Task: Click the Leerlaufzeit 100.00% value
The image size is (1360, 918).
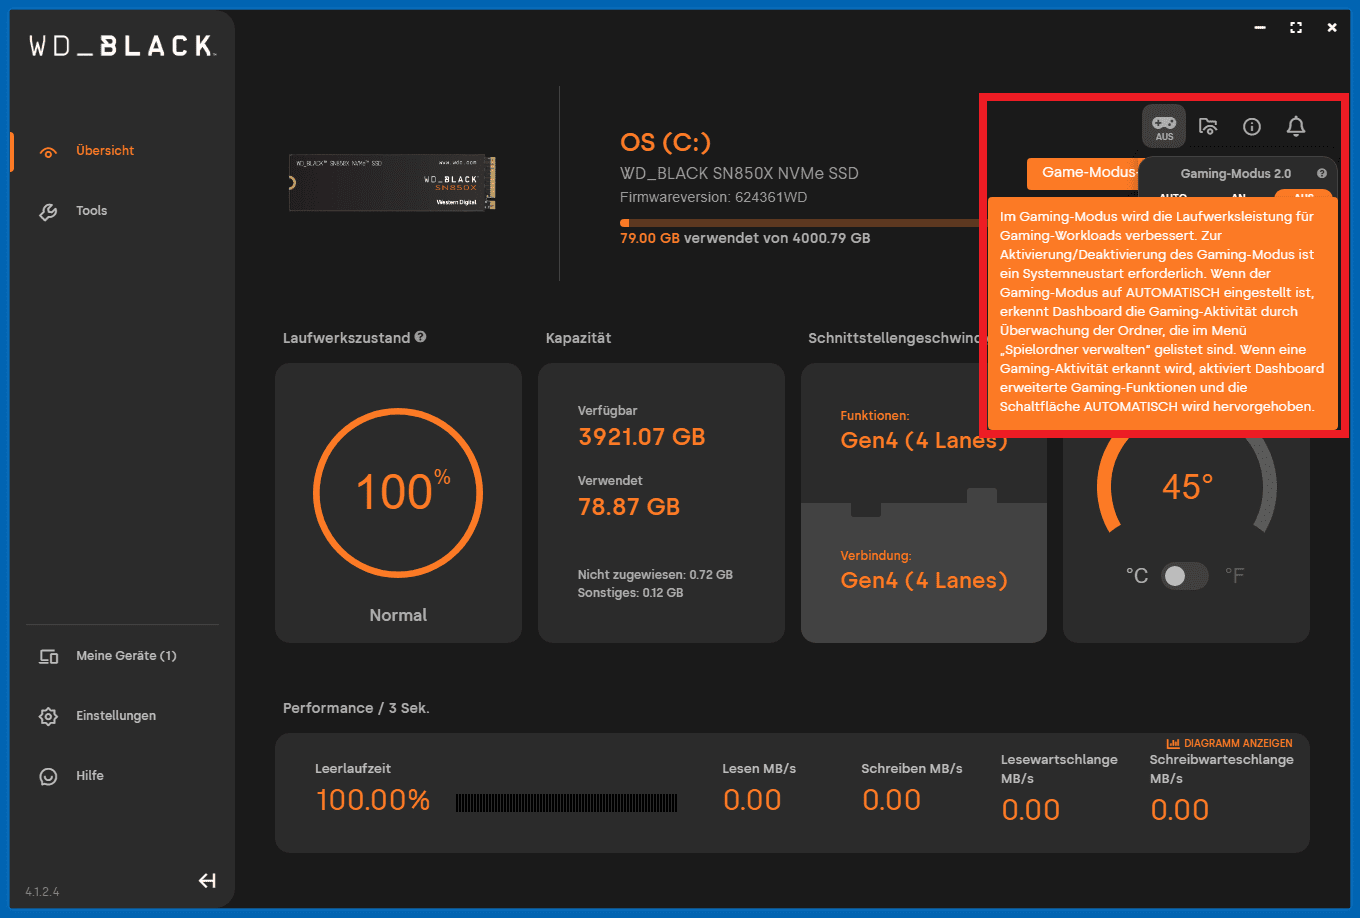Action: [373, 800]
